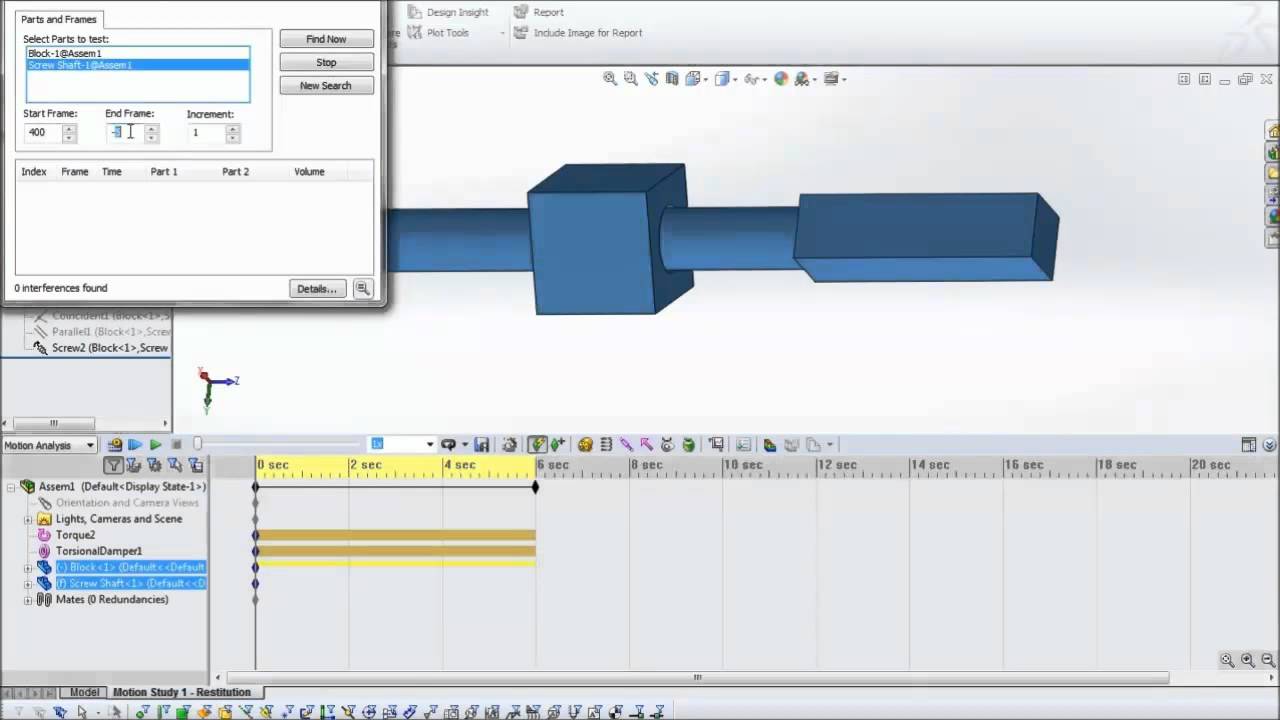Click the Start Frame input field
The height and width of the screenshot is (720, 1280).
[x=42, y=132]
